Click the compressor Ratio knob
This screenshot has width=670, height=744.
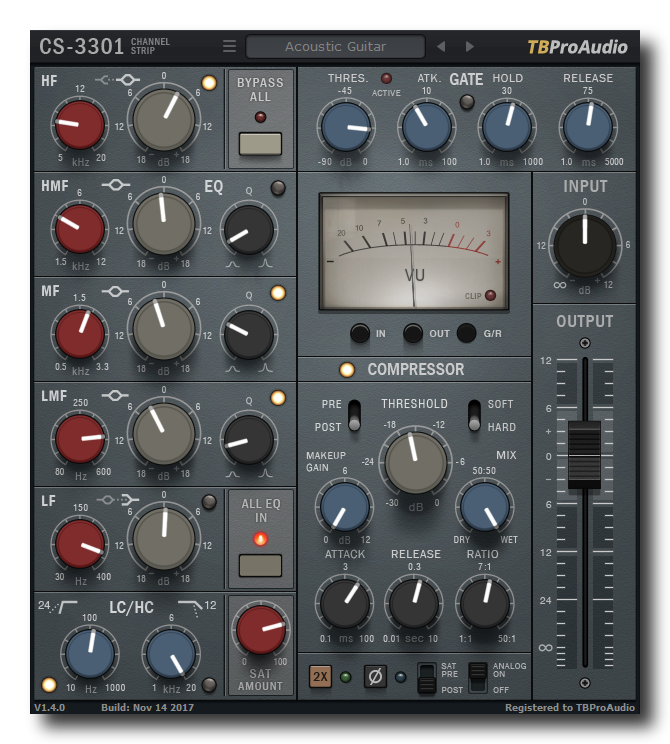point(485,604)
